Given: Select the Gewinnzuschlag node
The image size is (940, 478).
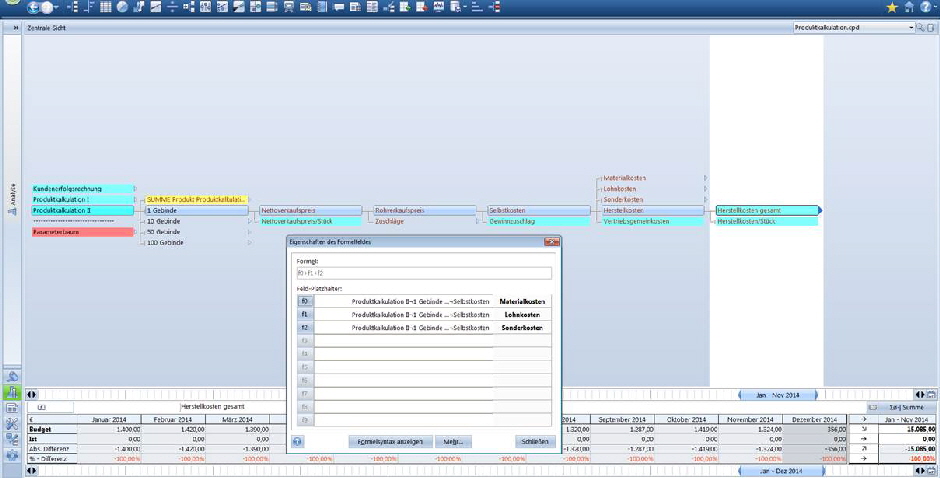Looking at the screenshot, I should coord(539,221).
